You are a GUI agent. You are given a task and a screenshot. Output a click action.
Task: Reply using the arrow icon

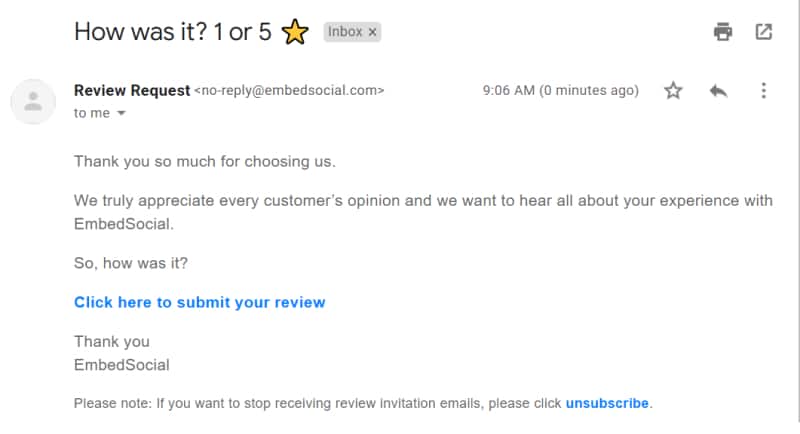[718, 91]
